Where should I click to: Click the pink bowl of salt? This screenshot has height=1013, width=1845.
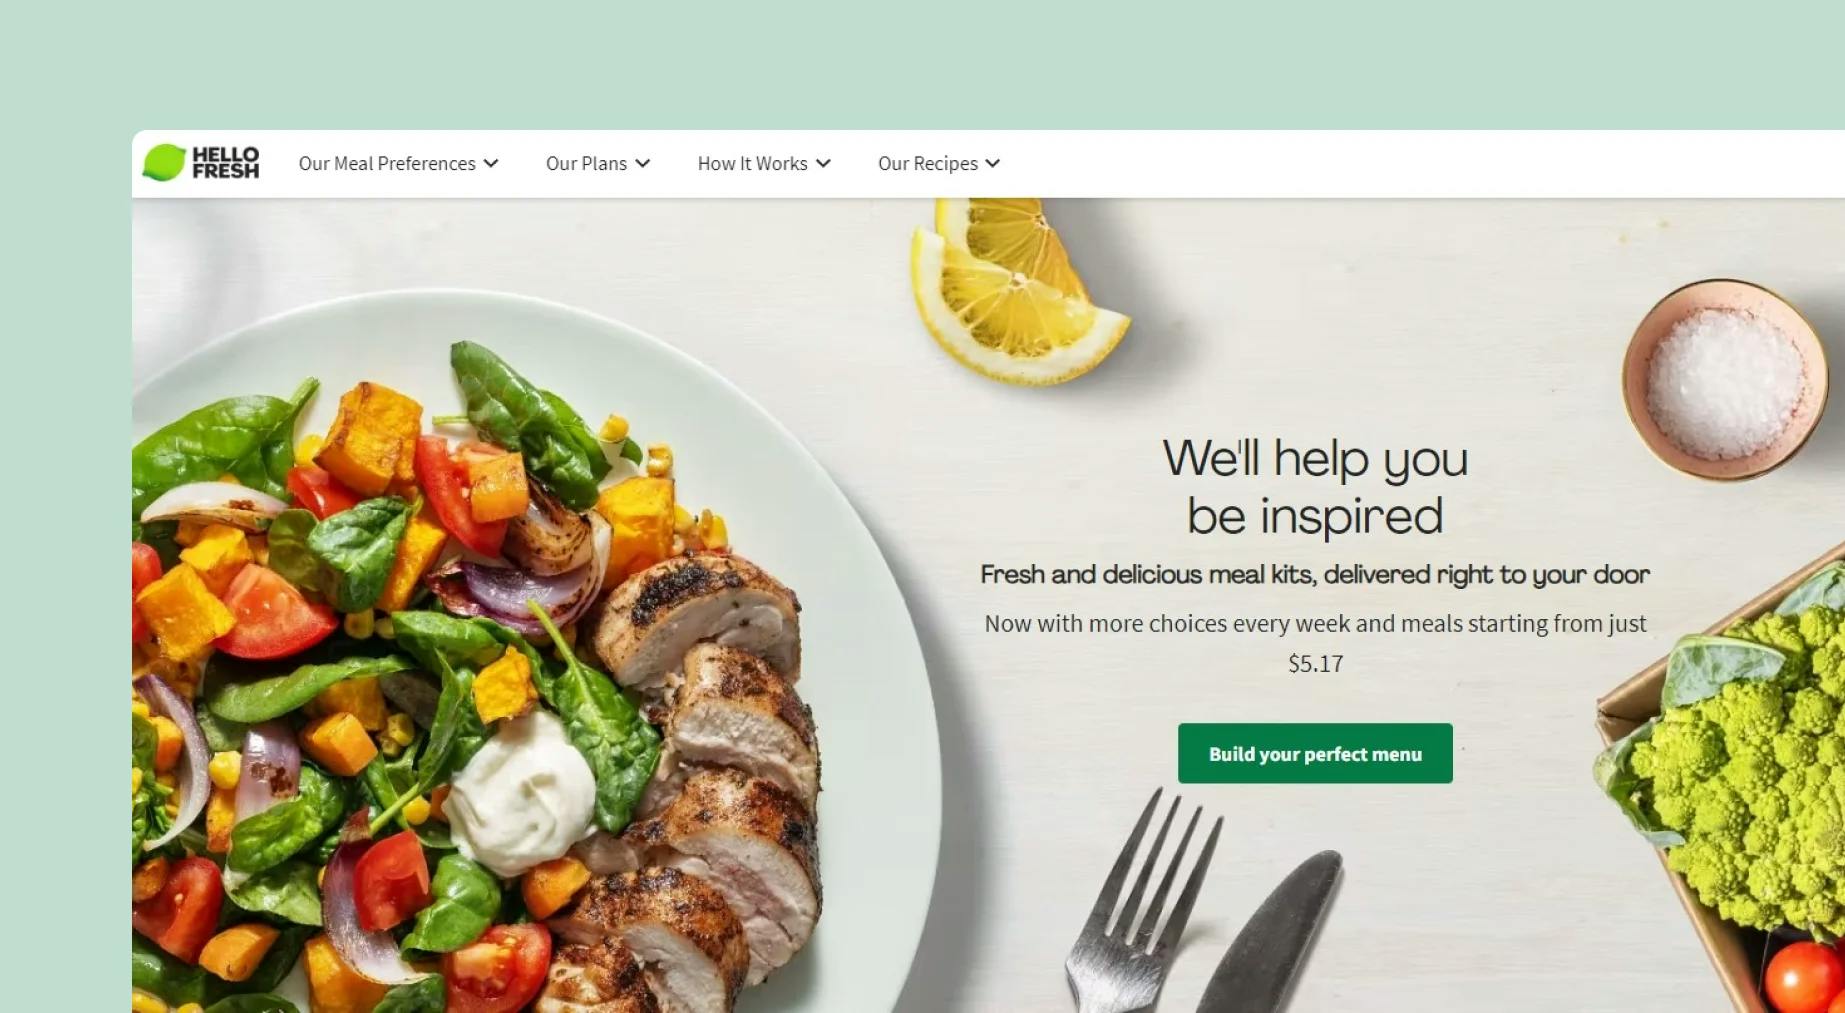(x=1725, y=380)
